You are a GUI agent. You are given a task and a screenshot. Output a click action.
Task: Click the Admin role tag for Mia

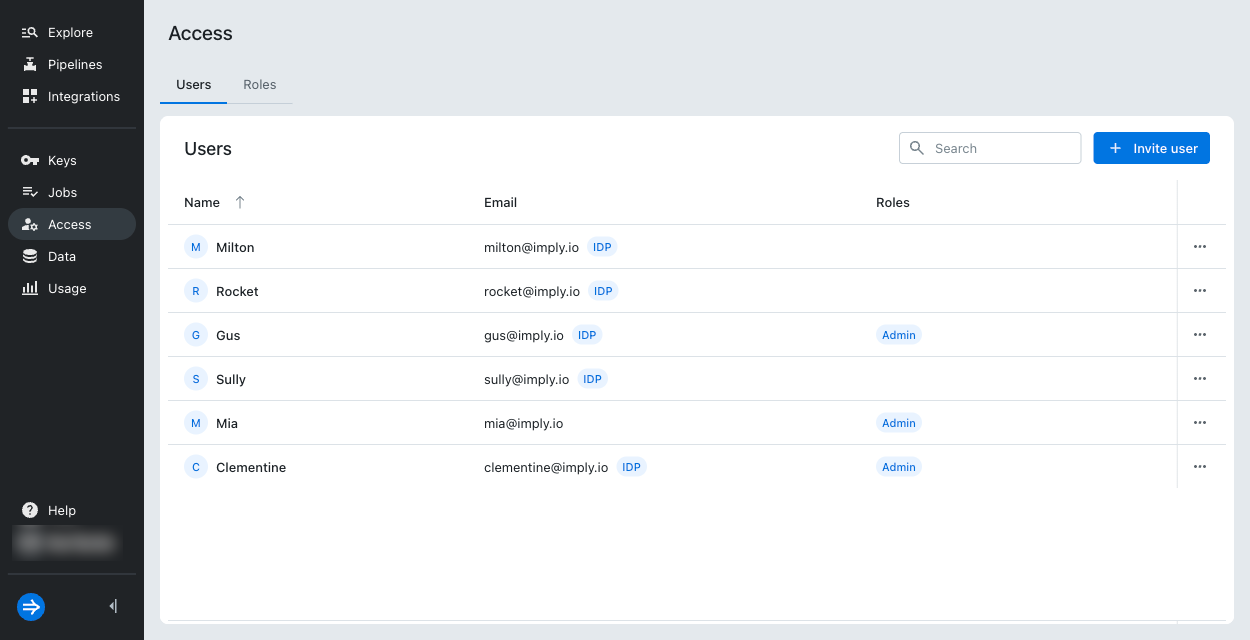[899, 423]
